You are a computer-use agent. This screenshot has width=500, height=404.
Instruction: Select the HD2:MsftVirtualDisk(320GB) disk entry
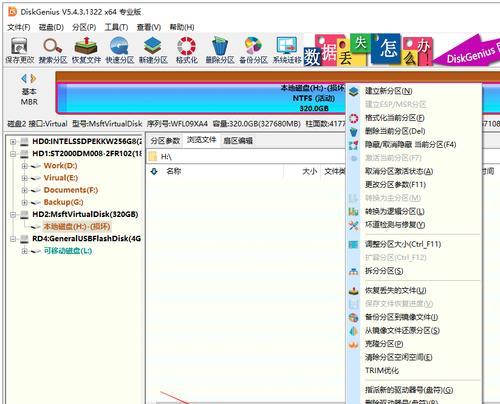tap(85, 214)
